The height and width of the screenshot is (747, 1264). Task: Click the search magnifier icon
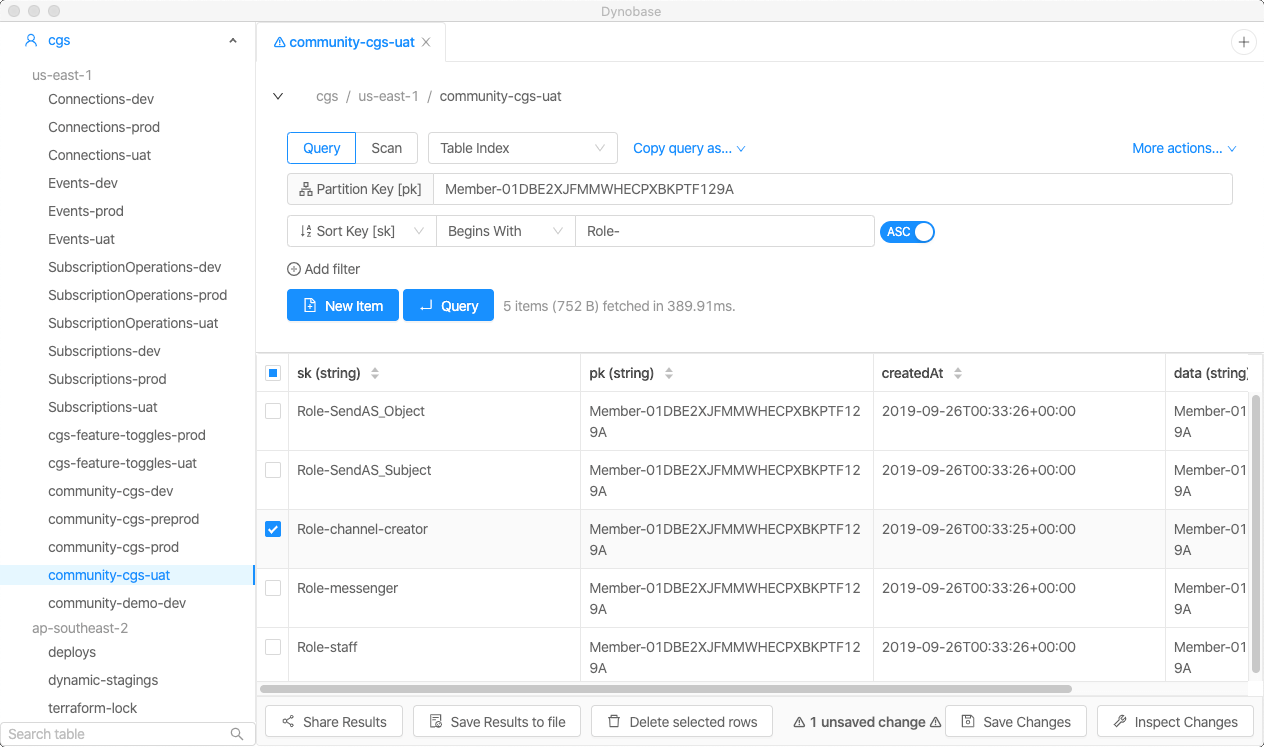(x=237, y=734)
